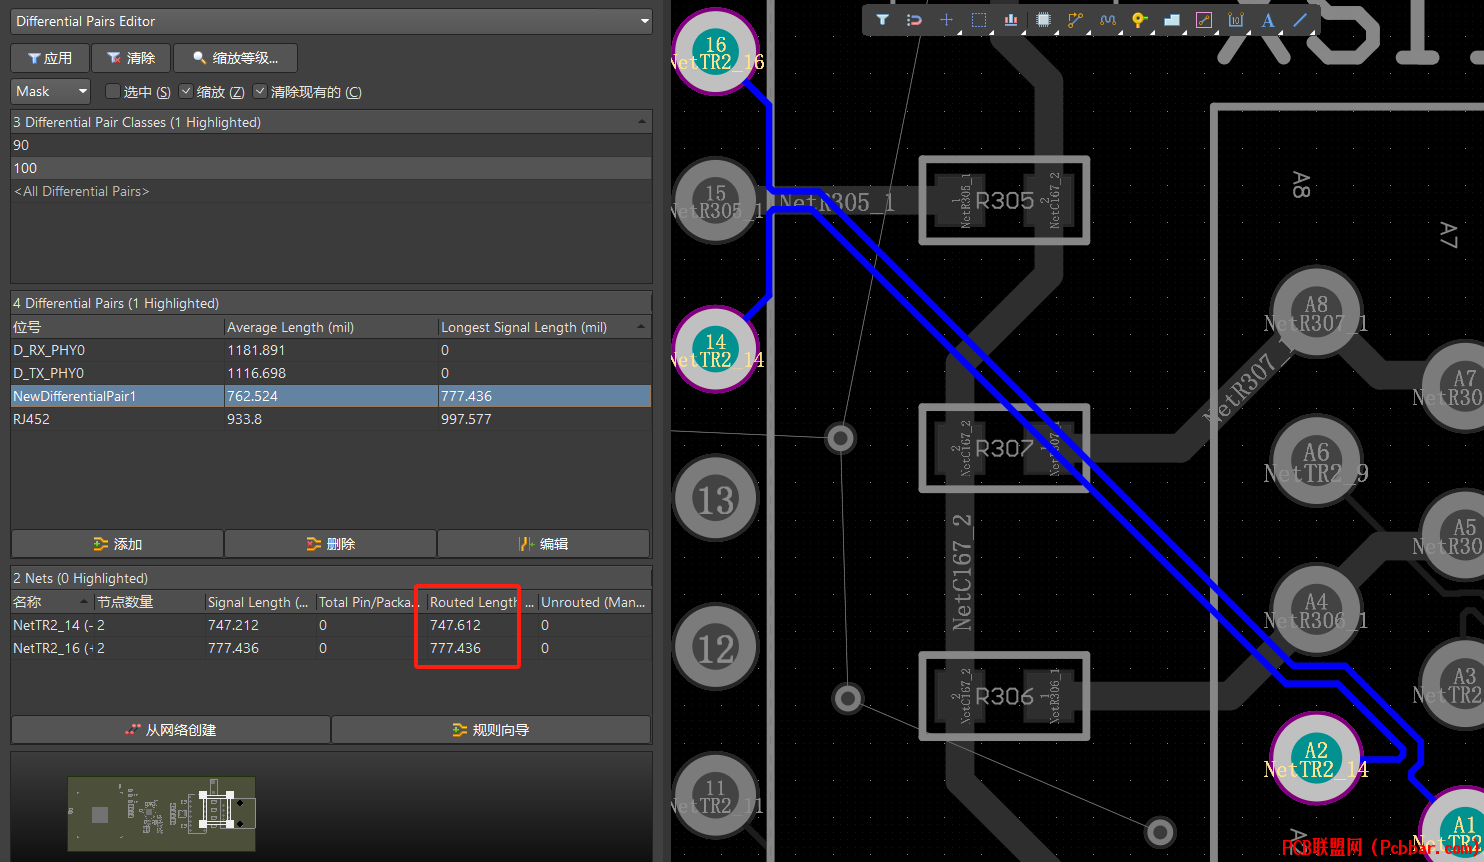Screen dimensions: 1484x862
Task: Click pad A4 NetR306_1
Action: point(1316,609)
